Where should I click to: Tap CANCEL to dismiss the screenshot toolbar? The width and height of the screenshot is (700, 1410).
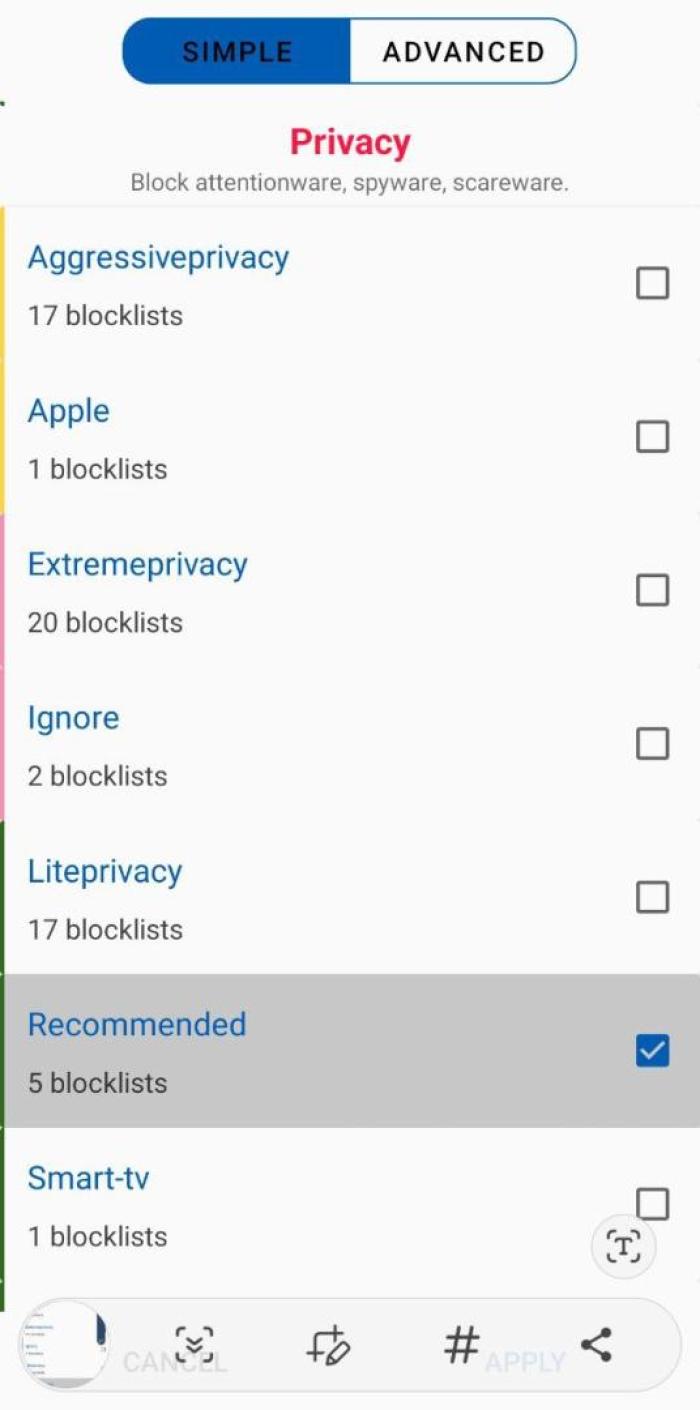pyautogui.click(x=174, y=1362)
